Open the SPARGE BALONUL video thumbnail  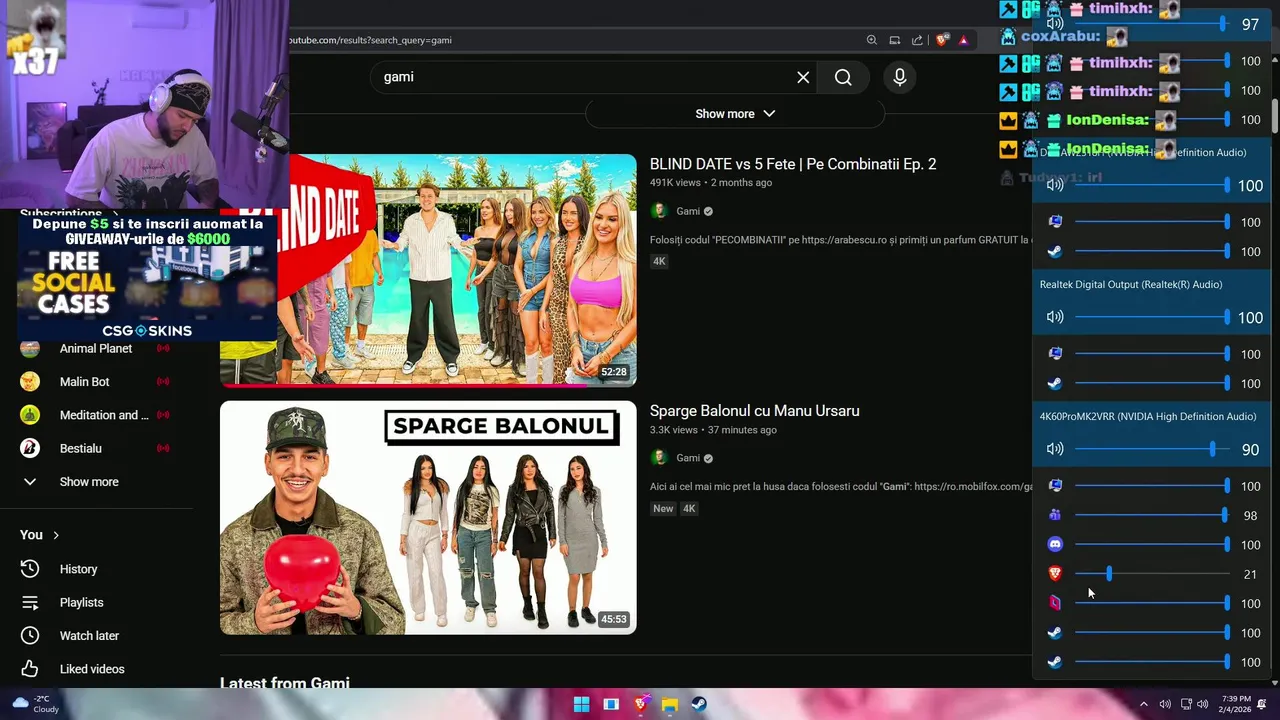(x=428, y=518)
